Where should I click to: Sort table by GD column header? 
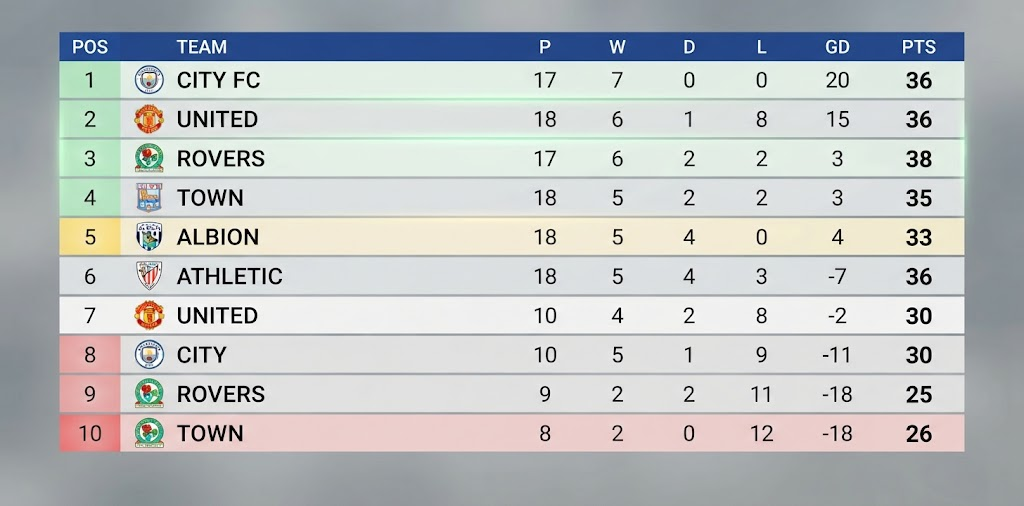point(837,47)
